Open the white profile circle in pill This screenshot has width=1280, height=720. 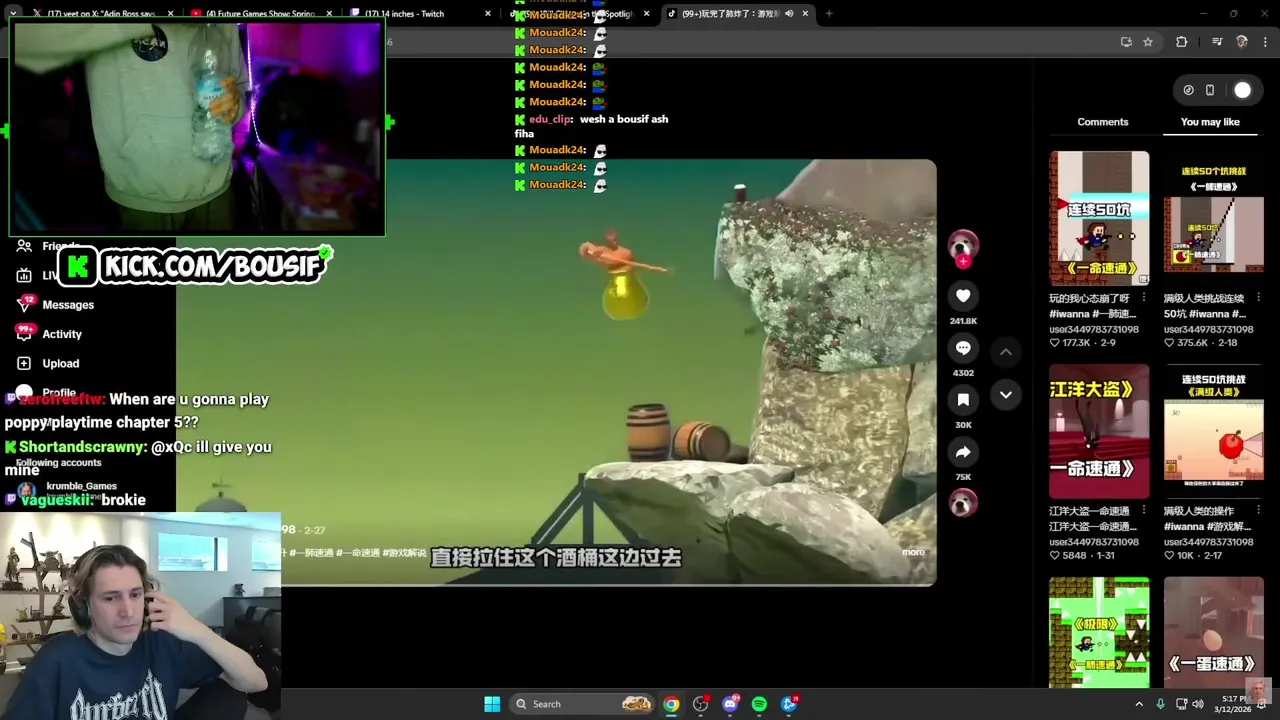[x=1242, y=90]
